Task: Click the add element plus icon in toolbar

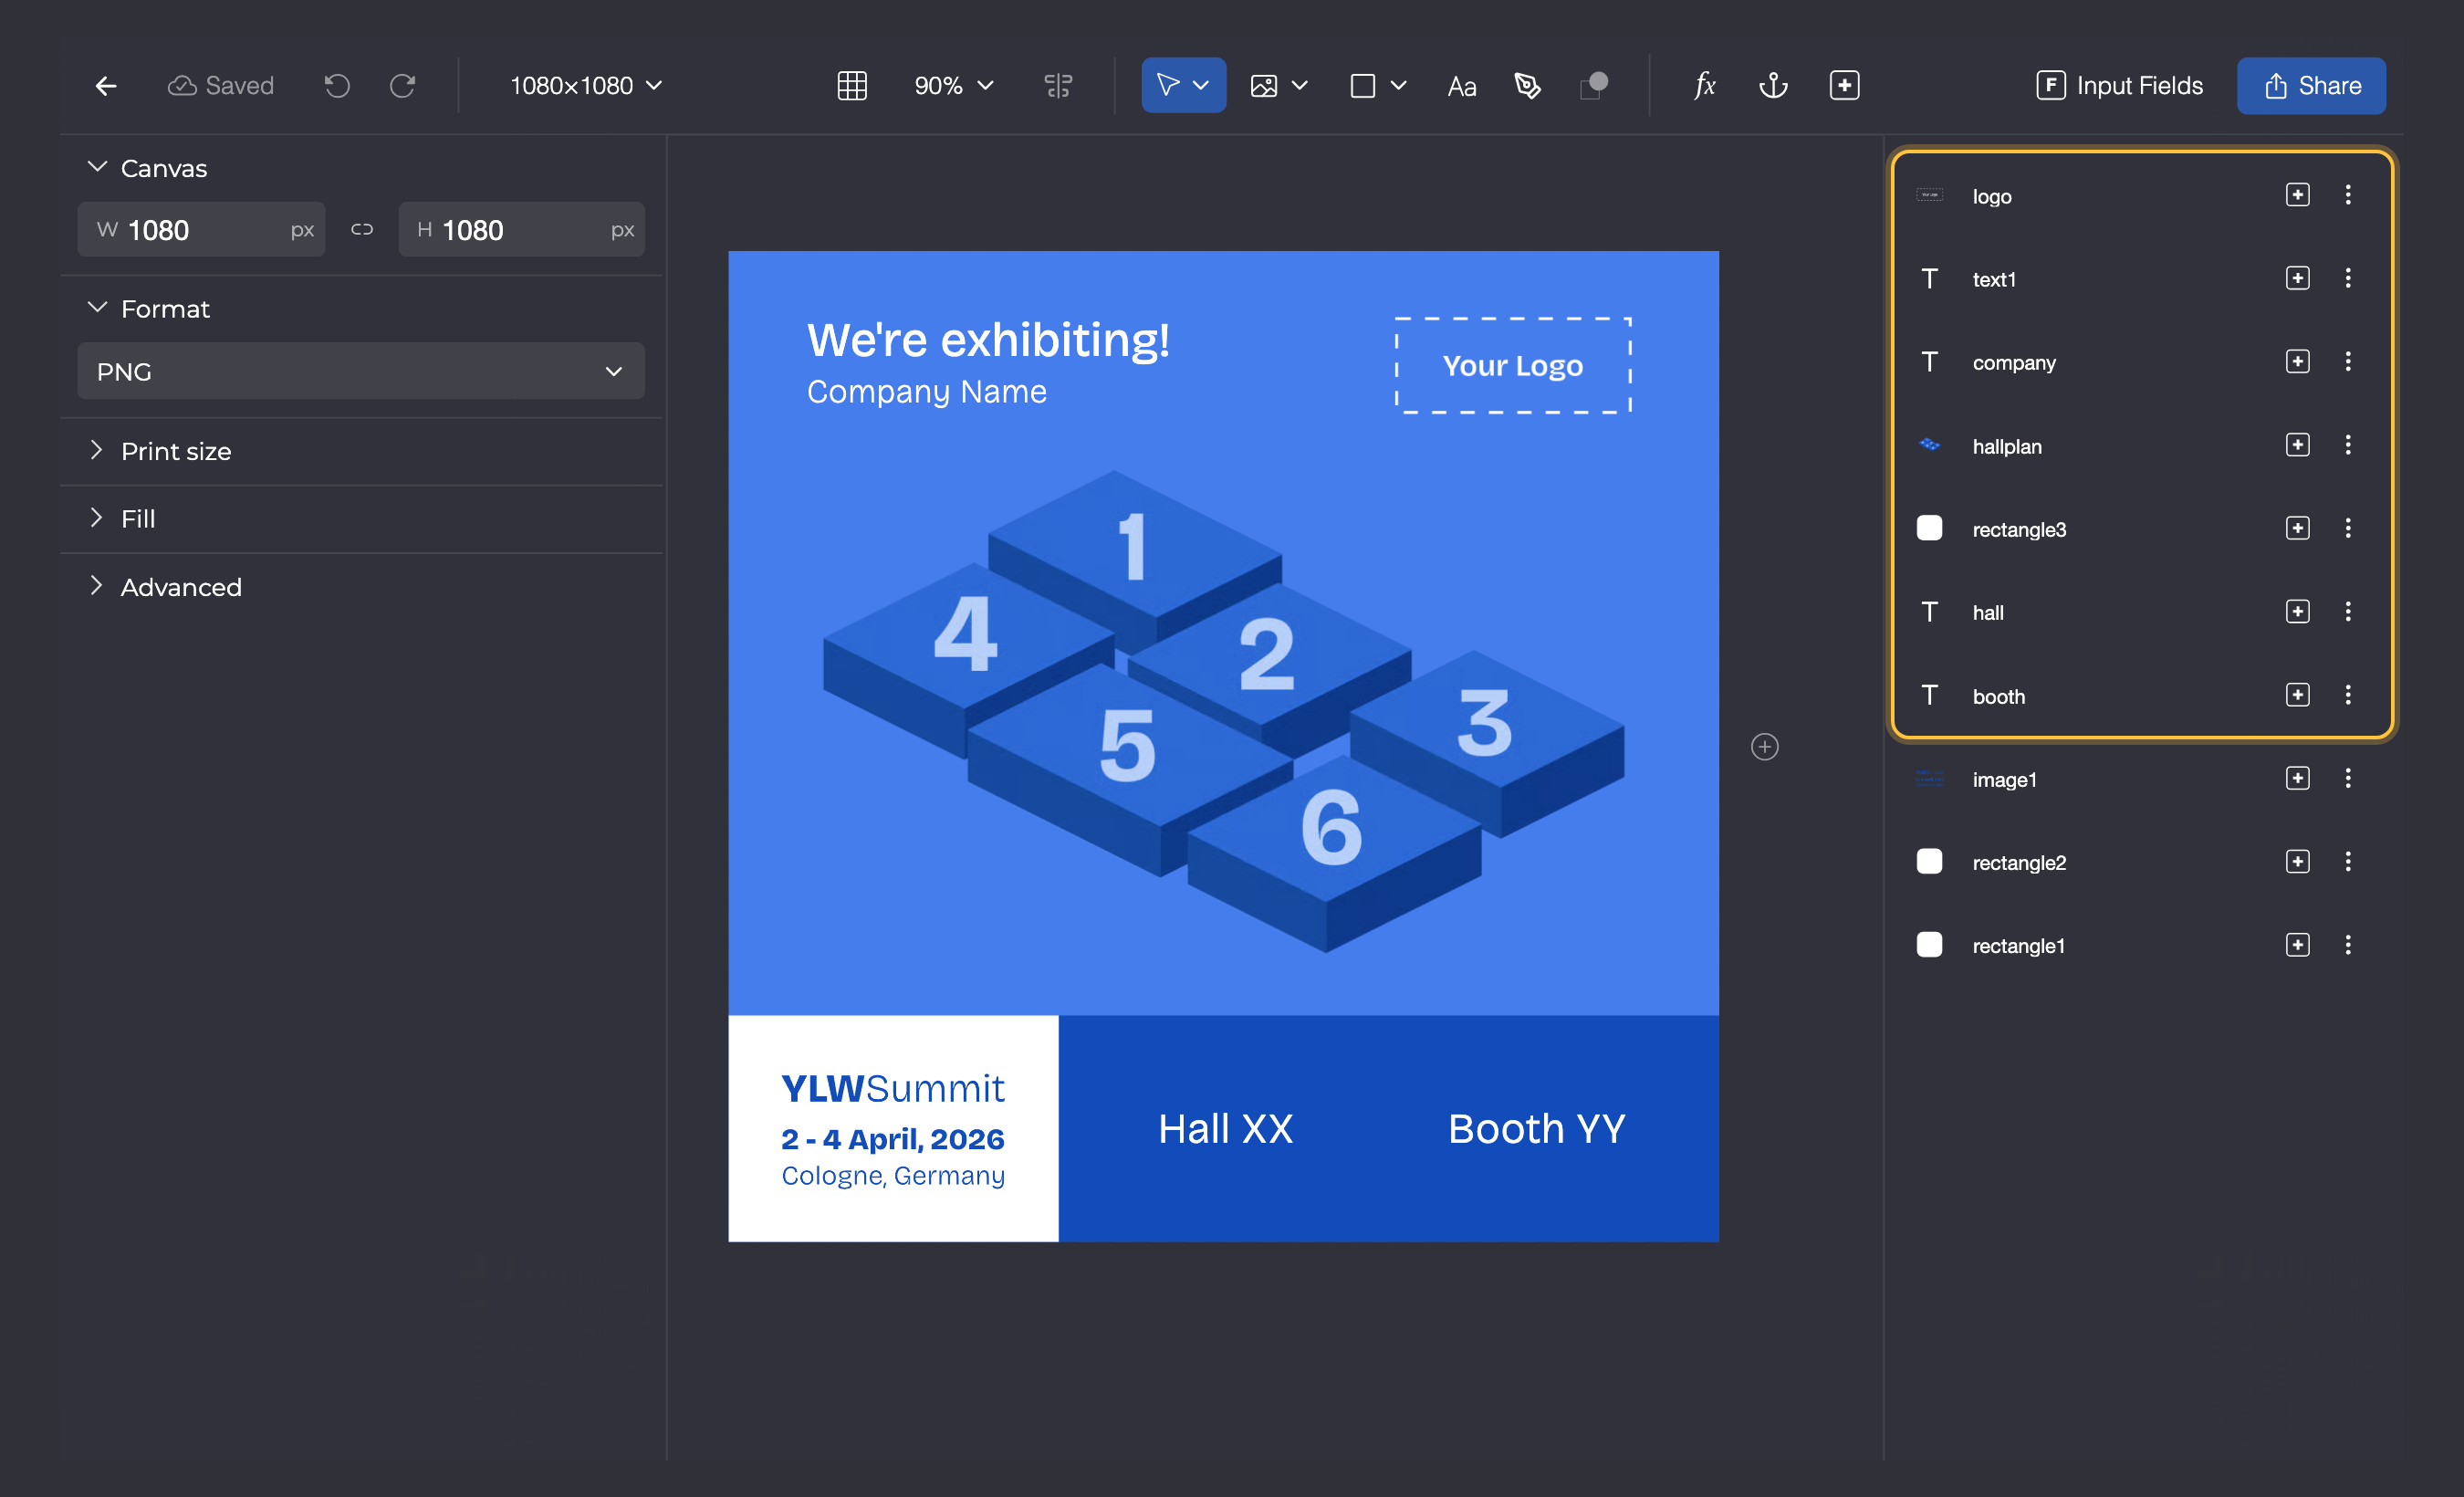Action: tap(1844, 86)
